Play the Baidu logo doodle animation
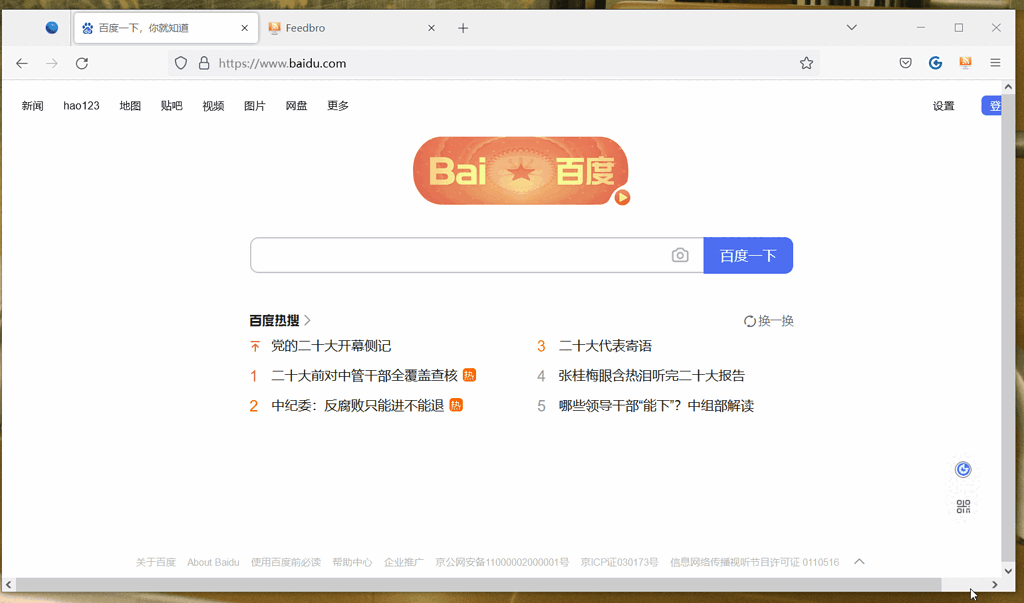1024x603 pixels. pyautogui.click(x=622, y=197)
